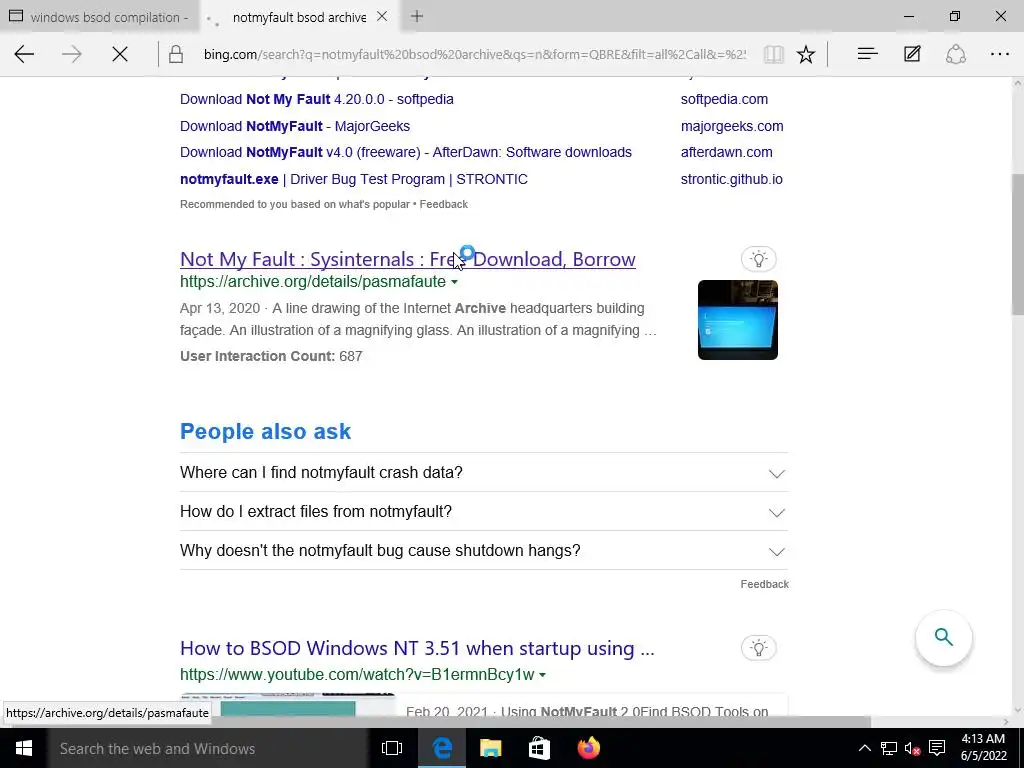The image size is (1024, 768).
Task: Open Edge More actions ellipsis menu
Action: tap(1000, 54)
